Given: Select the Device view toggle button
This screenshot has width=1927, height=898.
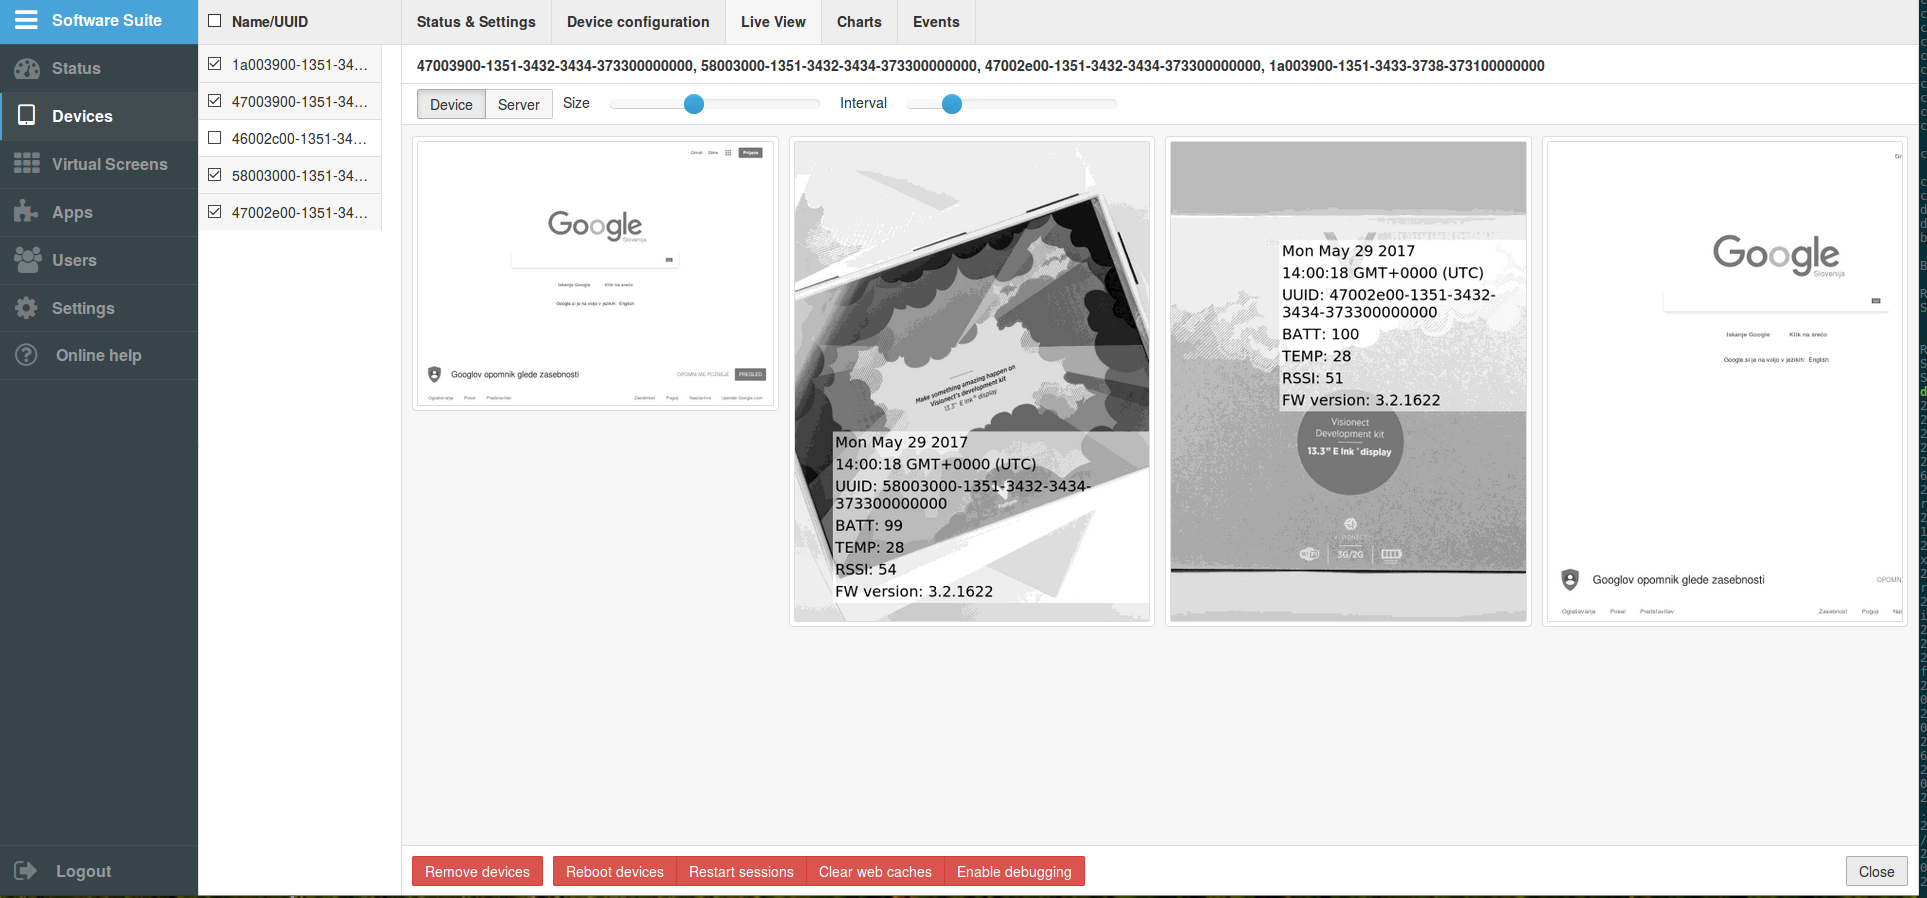Looking at the screenshot, I should click(451, 104).
